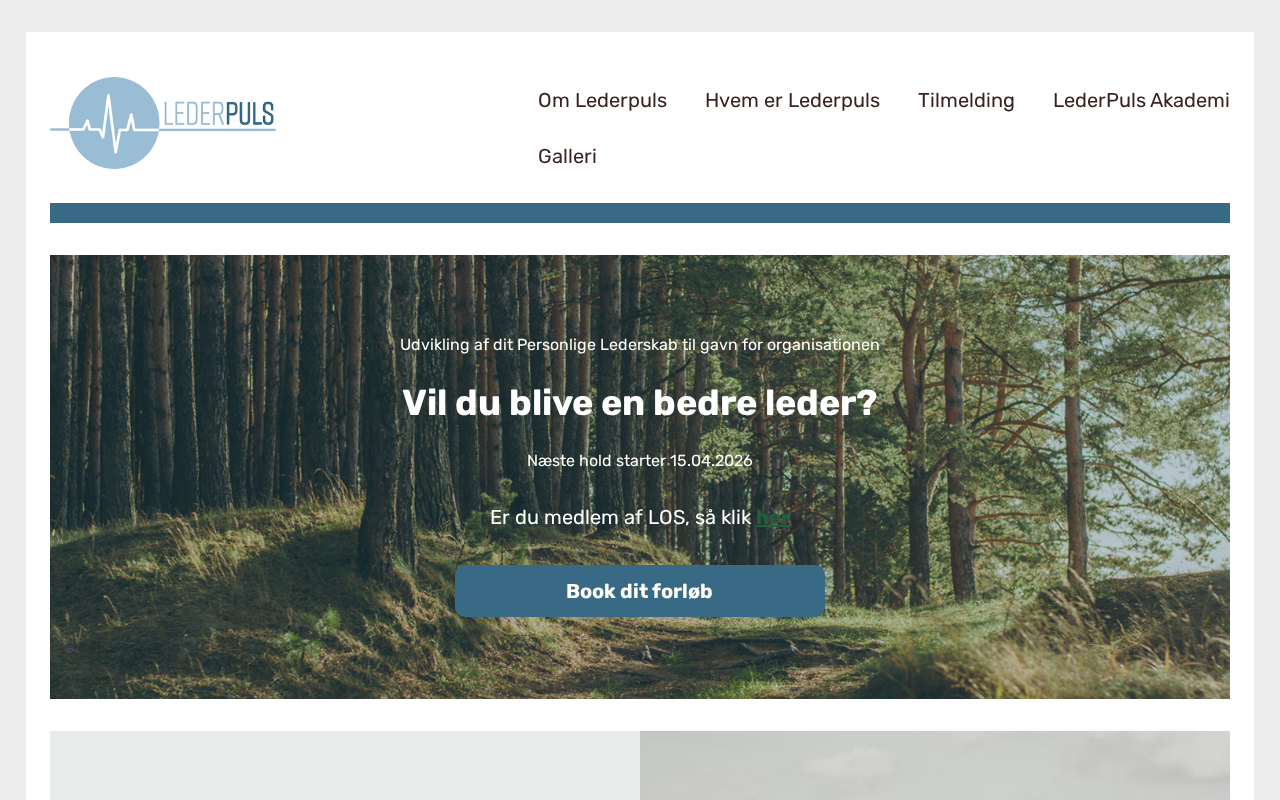1280x800 pixels.
Task: Select LederPuls Akademi in navigation
Action: [1141, 100]
